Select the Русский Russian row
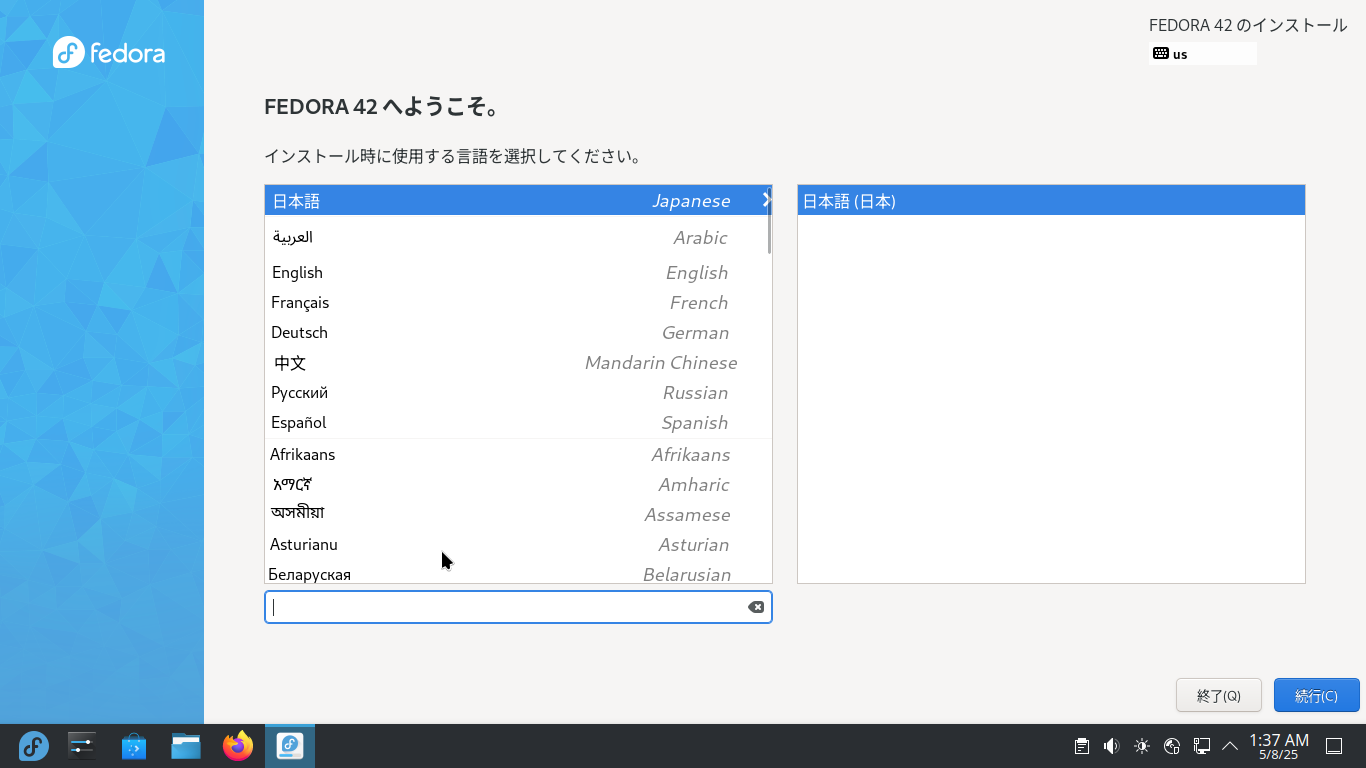Screen dimensions: 1366x768 tap(518, 392)
